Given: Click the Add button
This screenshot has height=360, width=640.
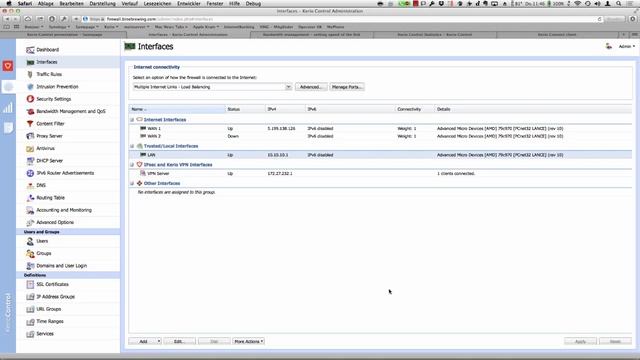Looking at the screenshot, I should coord(143,341).
